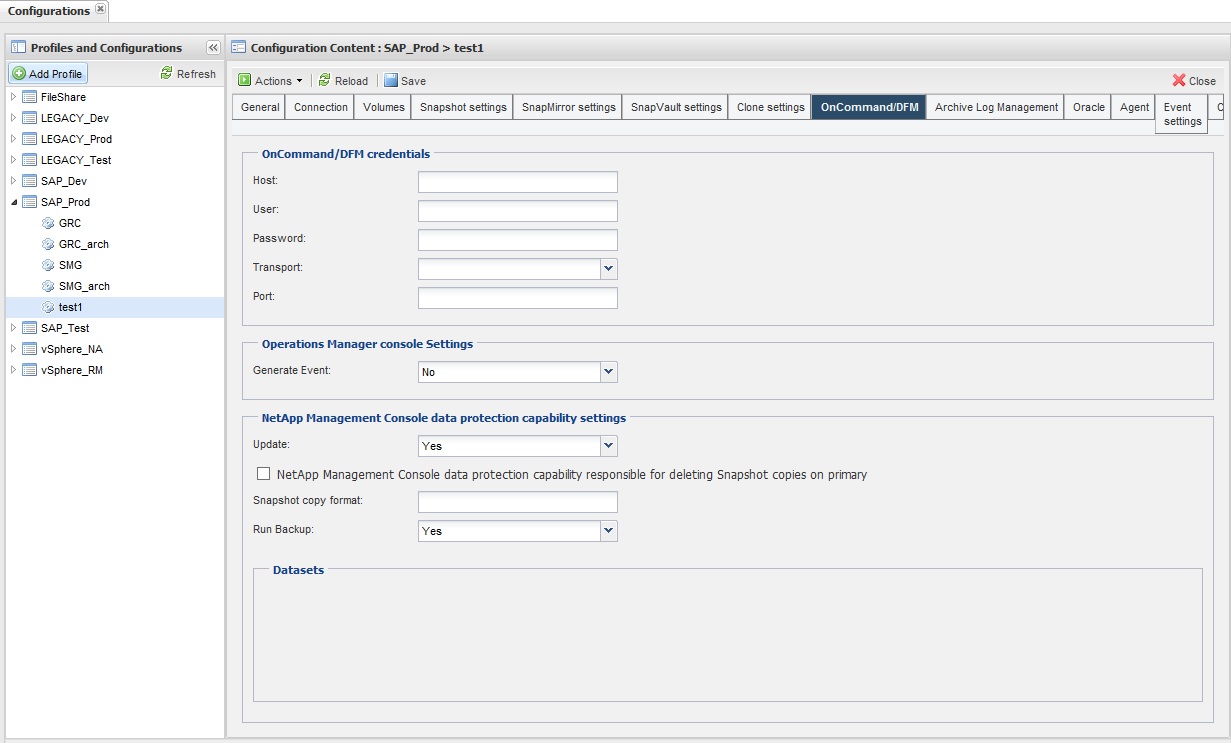The width and height of the screenshot is (1231, 743).
Task: Switch to the Archive Log Management tab
Action: coord(996,107)
